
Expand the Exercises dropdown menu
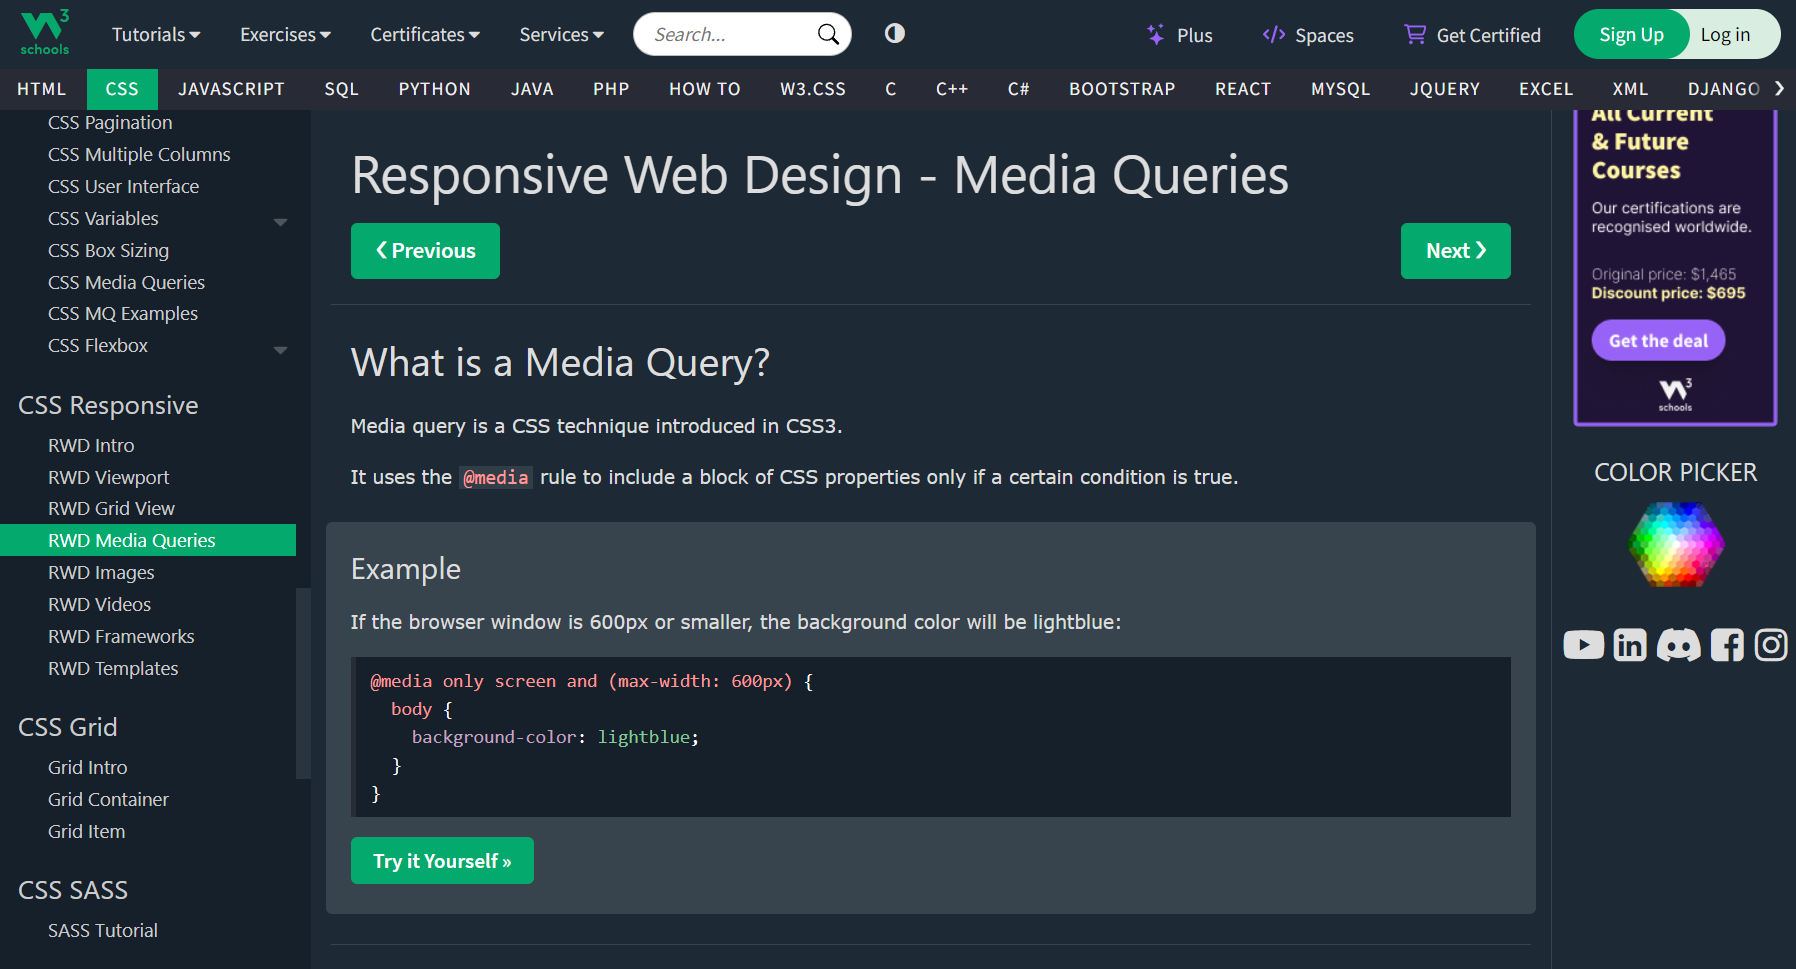coord(285,35)
